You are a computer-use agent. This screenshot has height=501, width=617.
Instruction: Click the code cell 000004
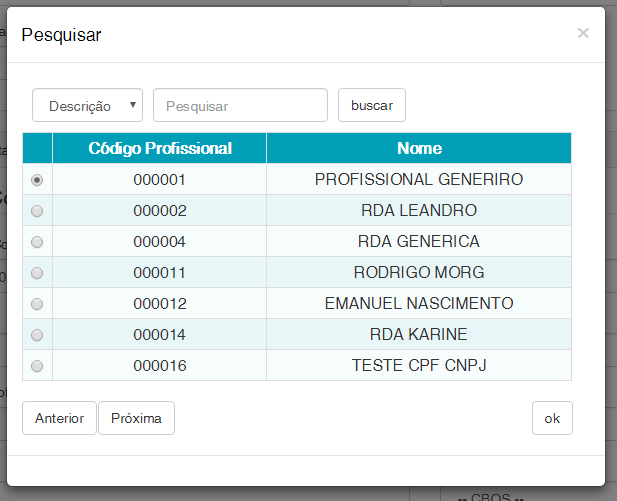coord(160,242)
